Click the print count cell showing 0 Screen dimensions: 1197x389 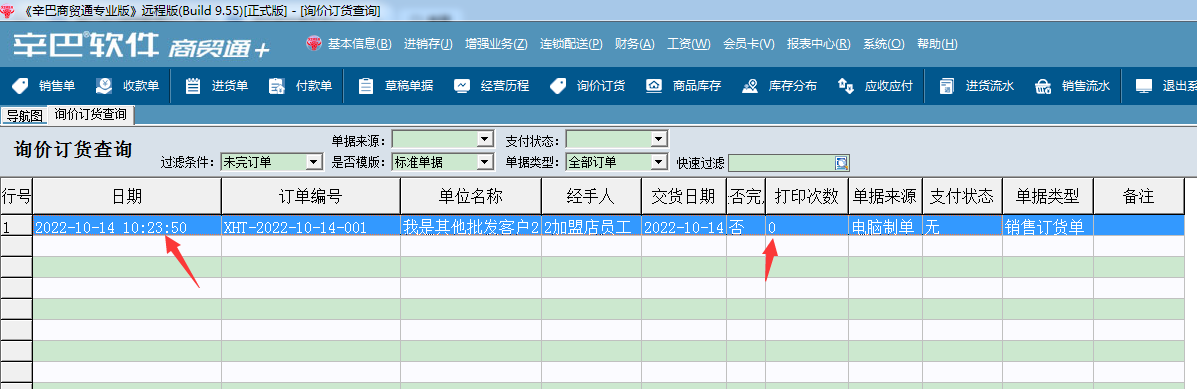coord(807,227)
